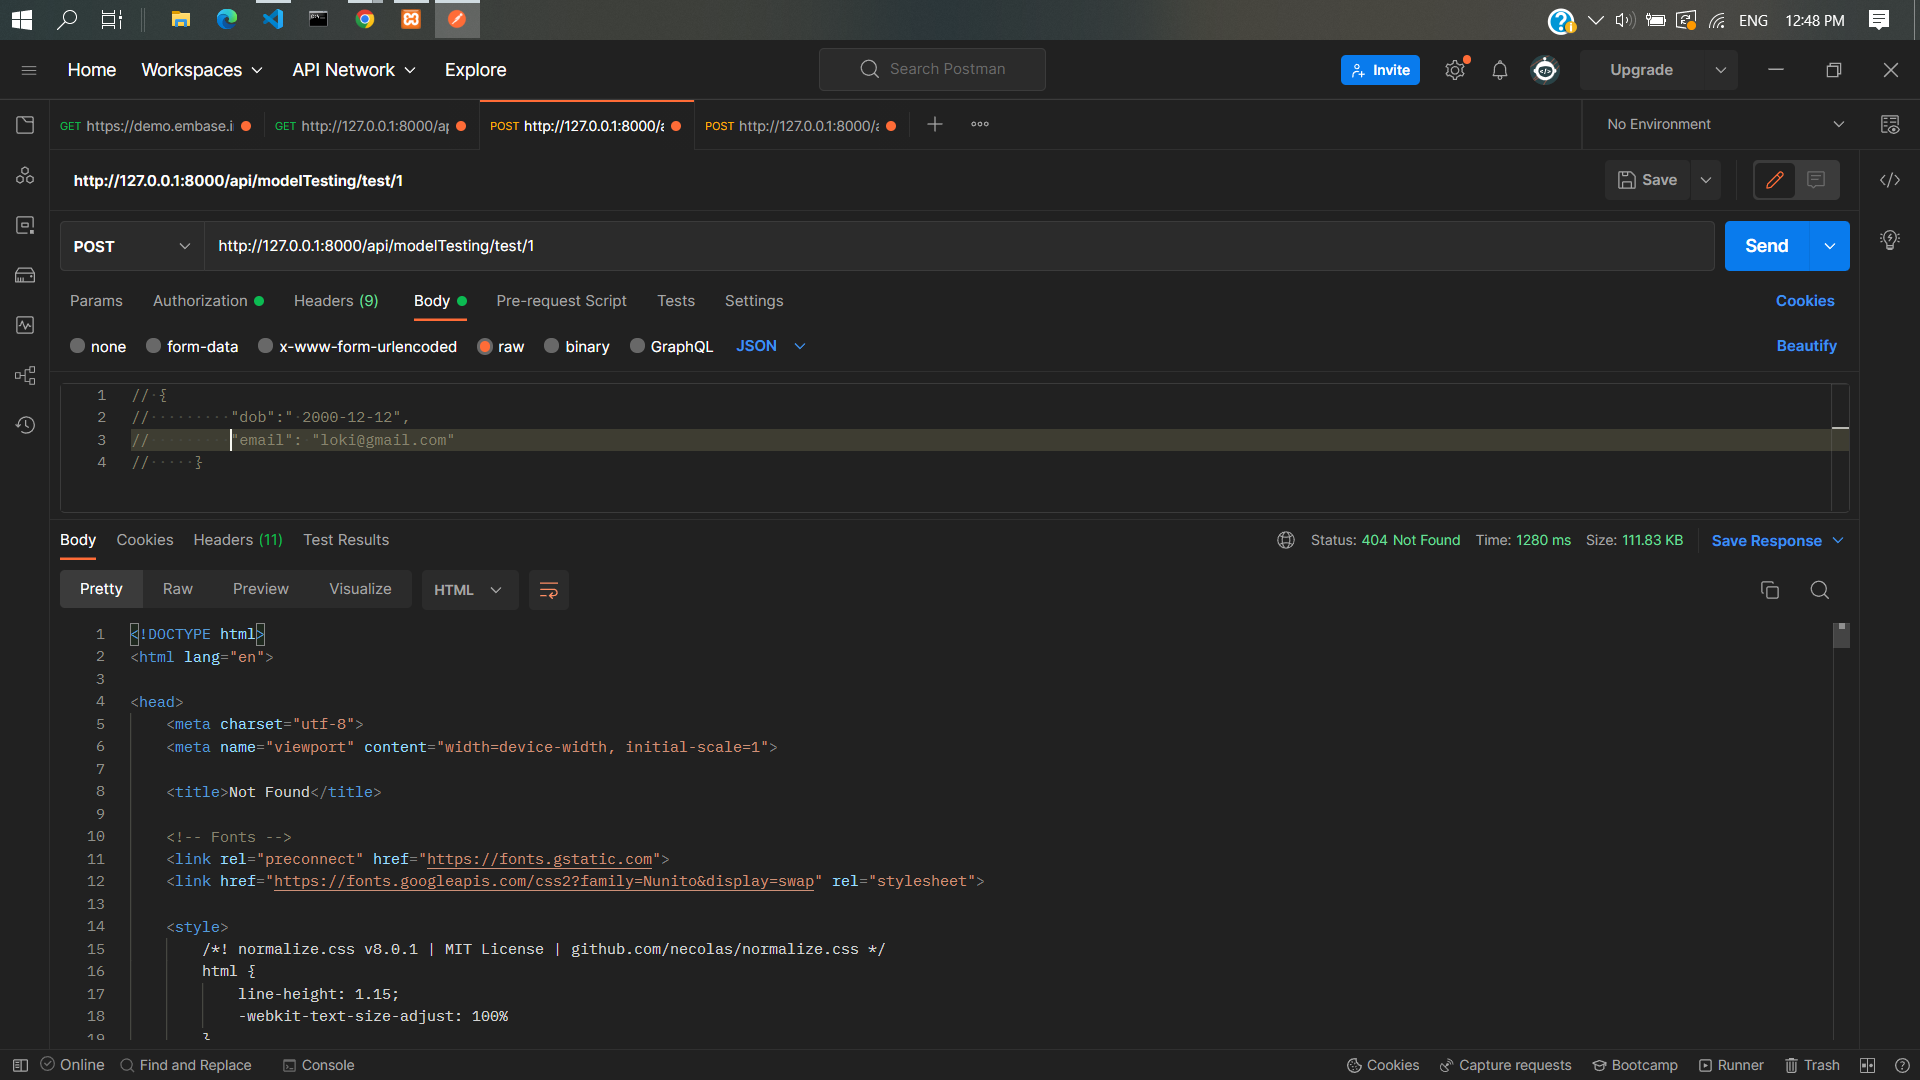Switch to the Authorization tab

(199, 301)
